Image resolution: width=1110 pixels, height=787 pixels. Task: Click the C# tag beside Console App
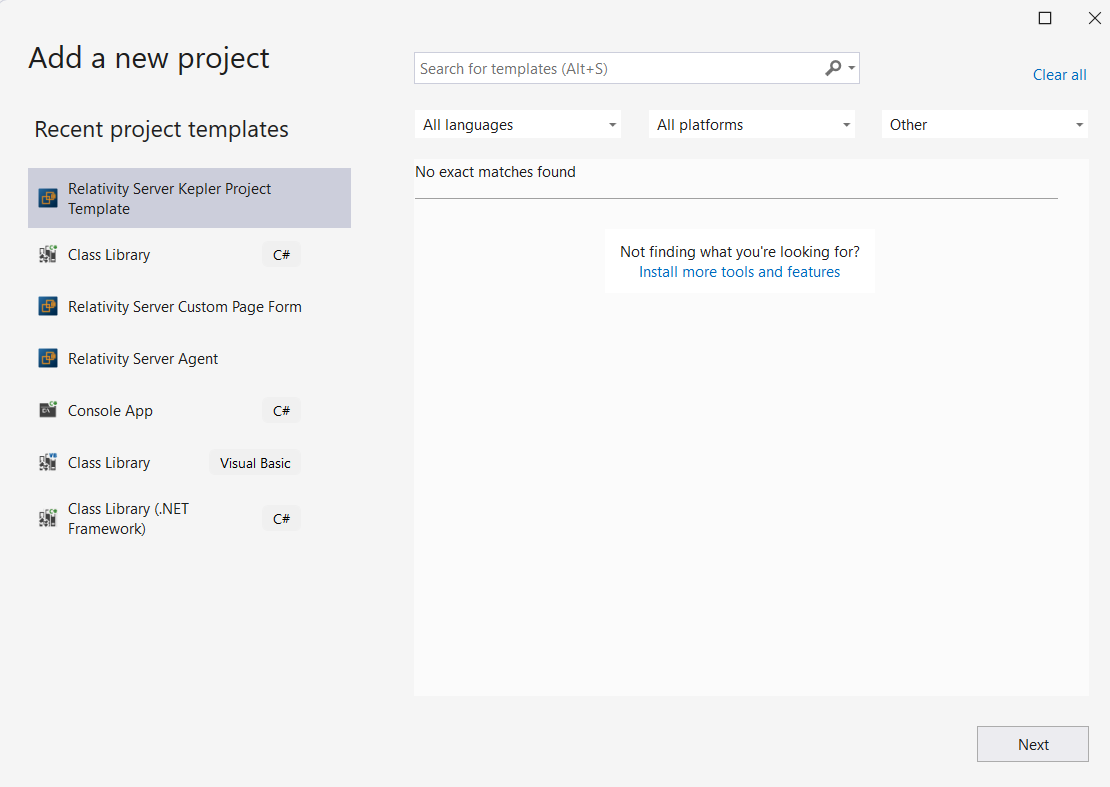point(281,410)
